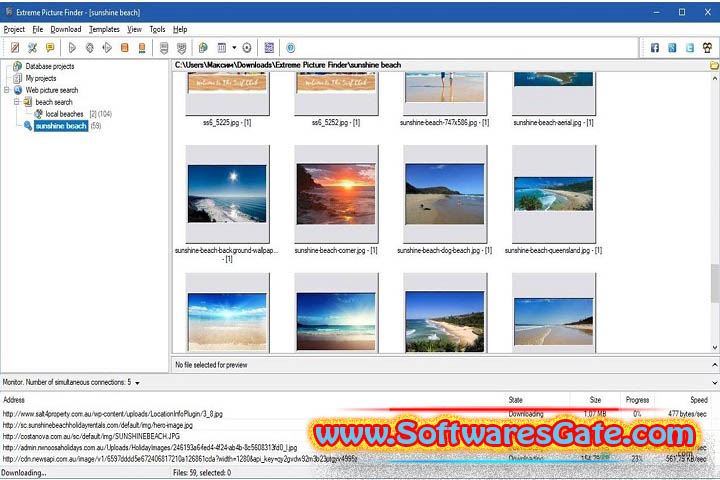Image resolution: width=720 pixels, height=480 pixels.
Task: Click the plain orange cylinder toolbar icon
Action: (124, 48)
